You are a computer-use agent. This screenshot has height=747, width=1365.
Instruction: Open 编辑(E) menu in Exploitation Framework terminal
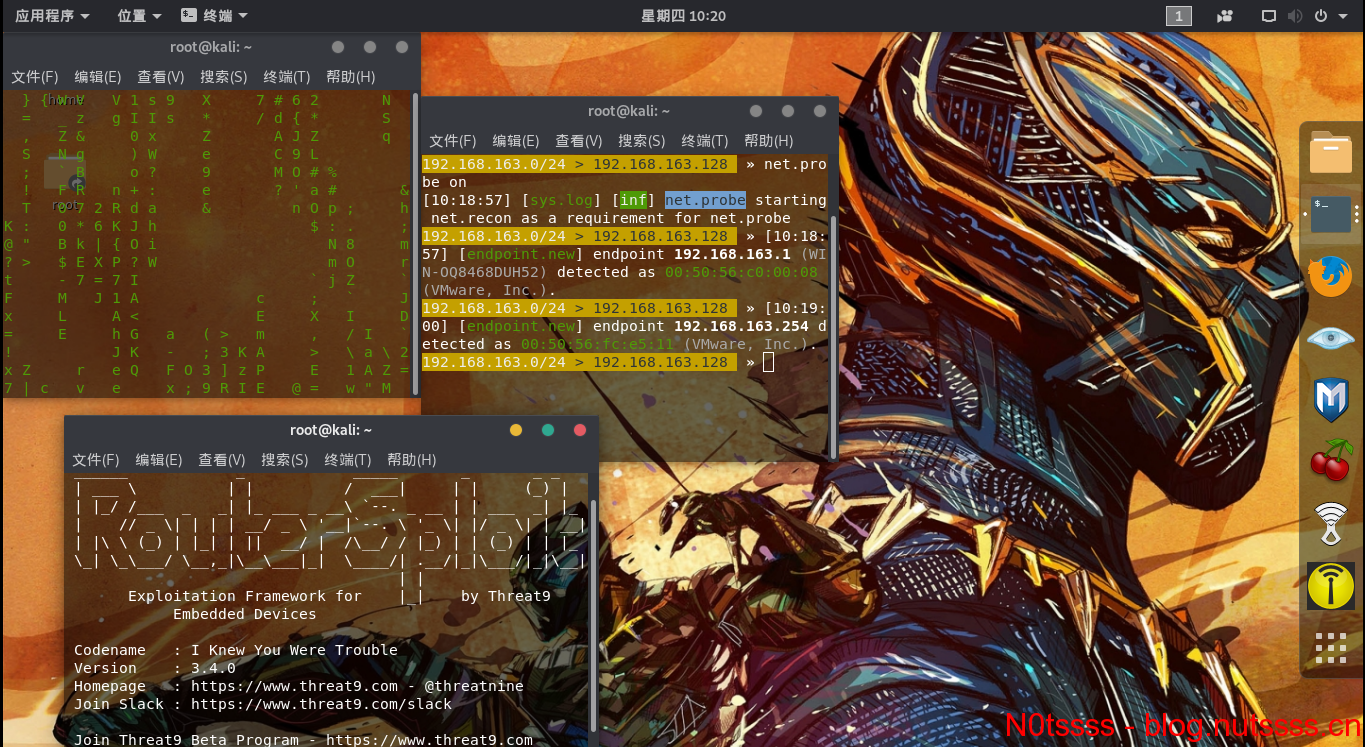tap(159, 460)
